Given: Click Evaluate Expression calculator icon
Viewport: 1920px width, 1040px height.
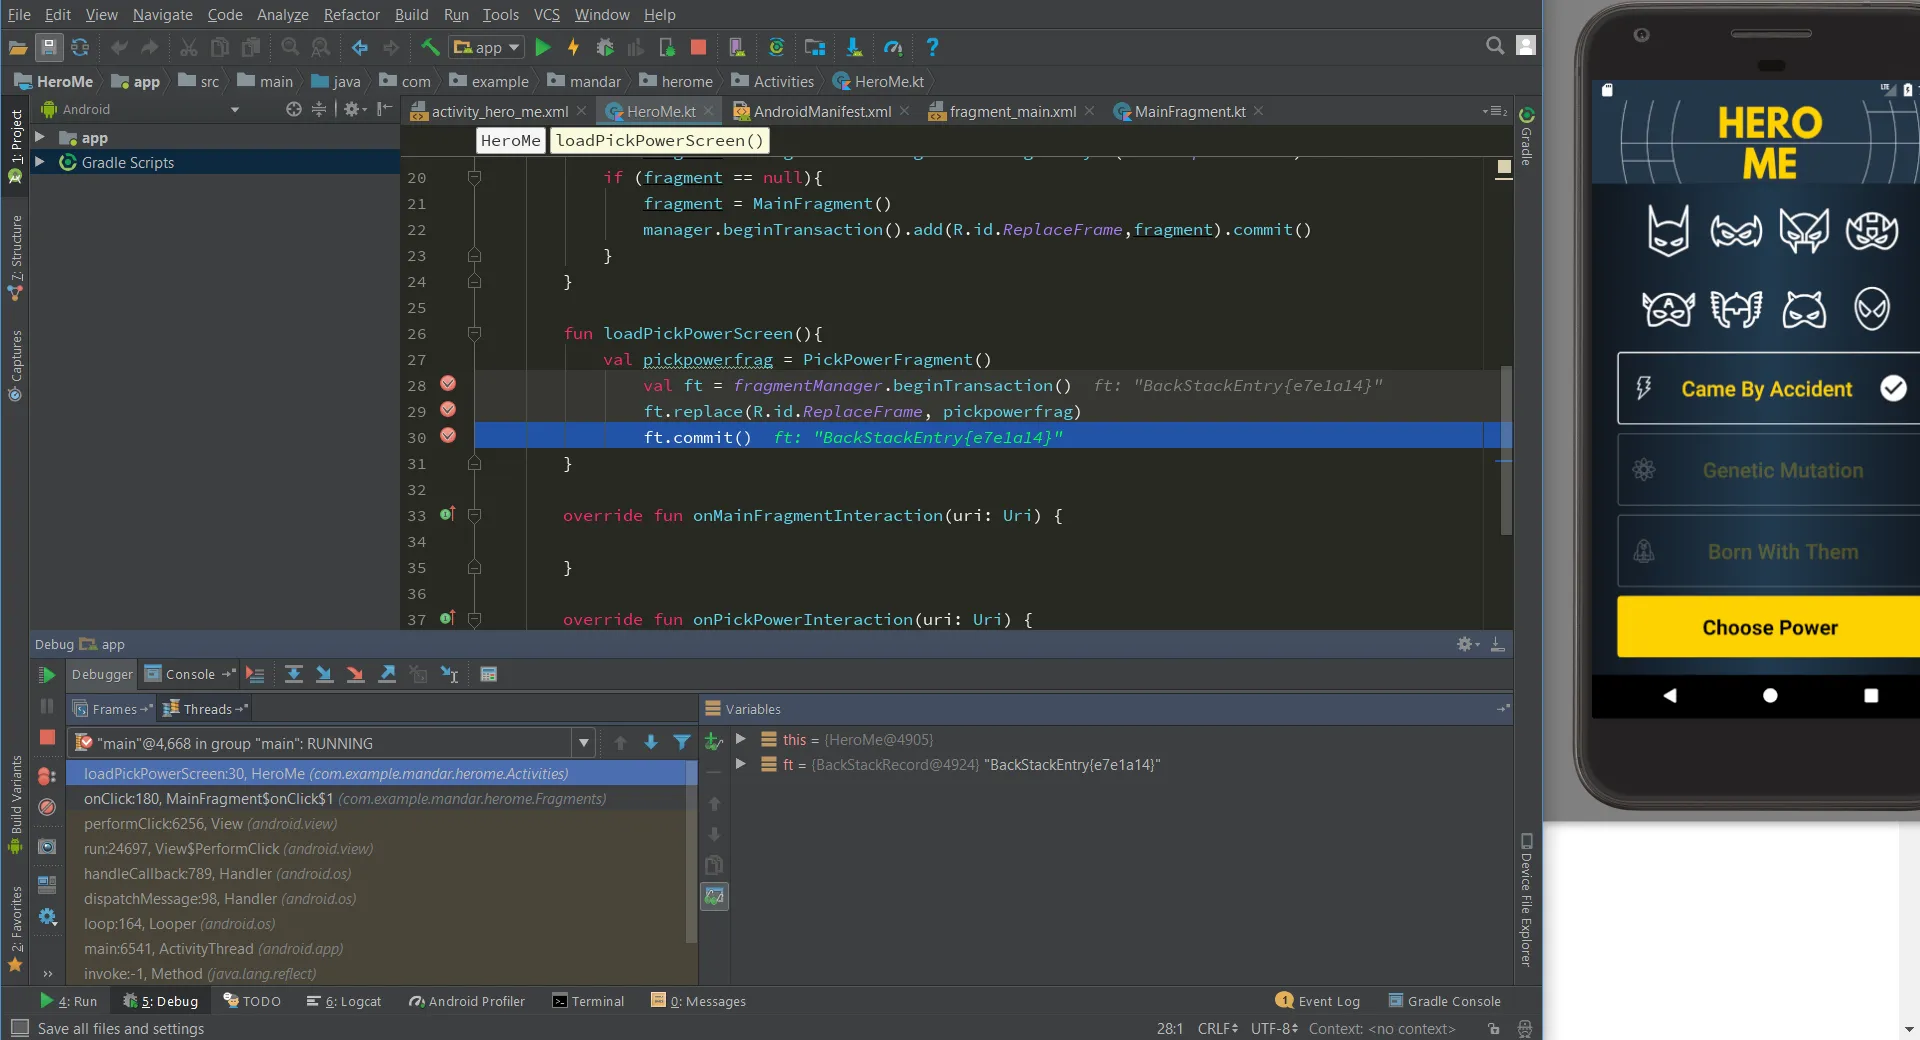Looking at the screenshot, I should [488, 675].
